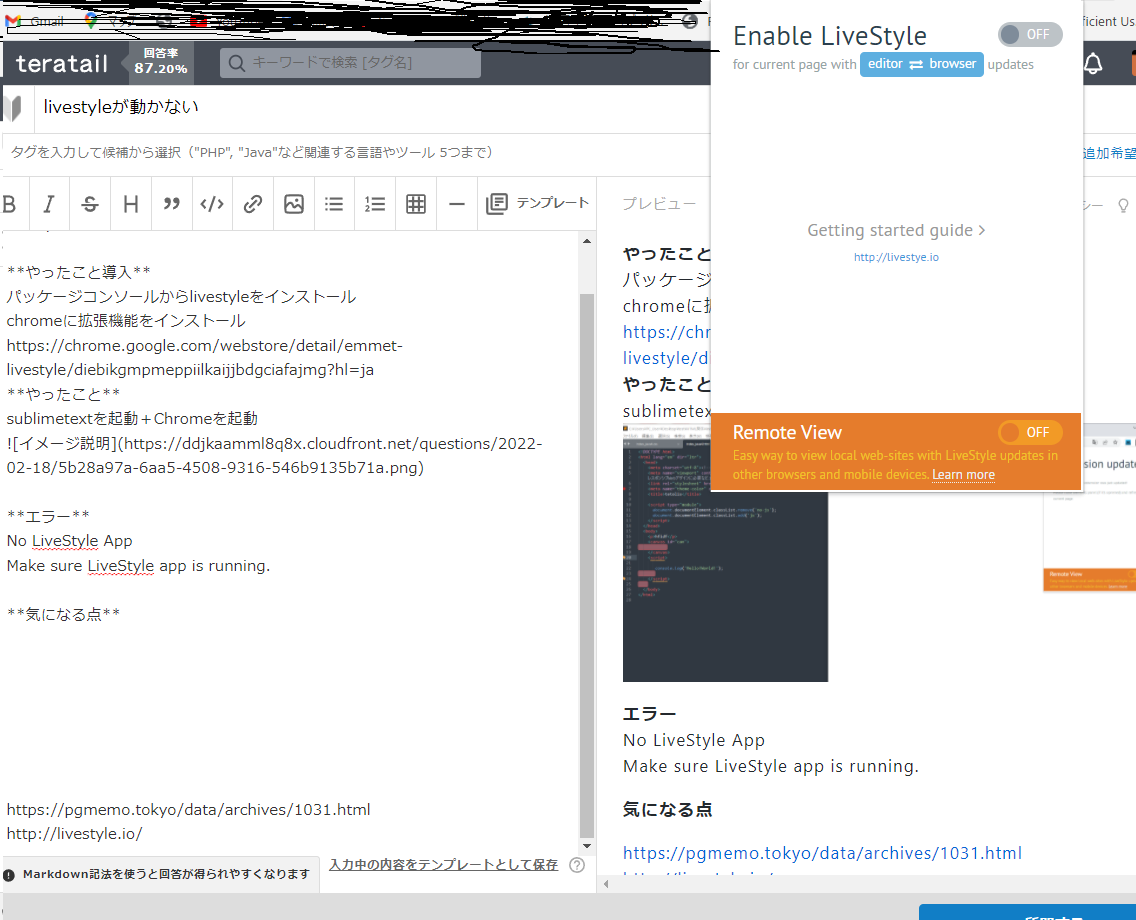Apply italic formatting in editor toolbar
Image resolution: width=1136 pixels, height=920 pixels.
click(49, 204)
